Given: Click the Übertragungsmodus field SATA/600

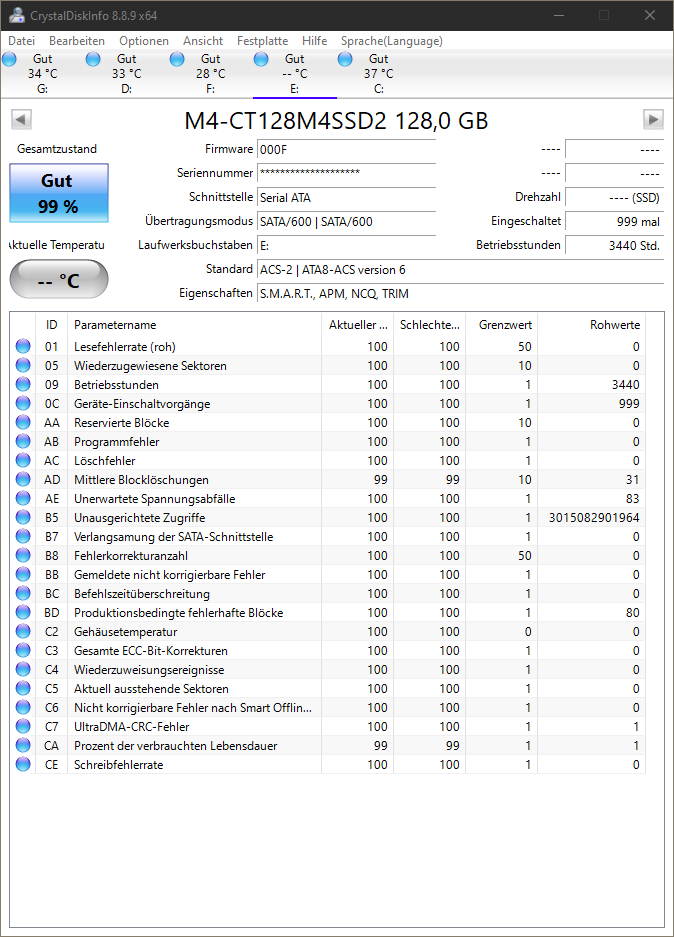Looking at the screenshot, I should (x=346, y=221).
